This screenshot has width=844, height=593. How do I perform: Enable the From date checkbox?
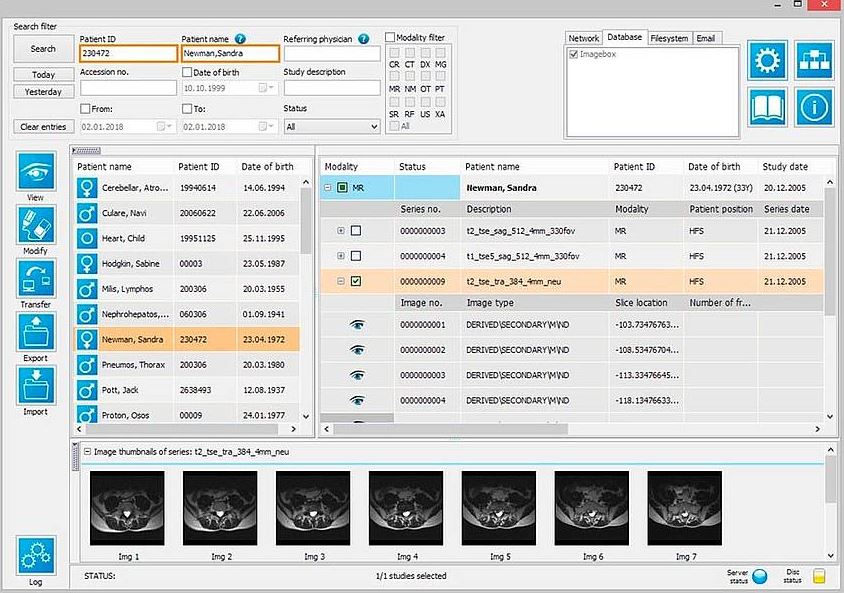point(85,109)
